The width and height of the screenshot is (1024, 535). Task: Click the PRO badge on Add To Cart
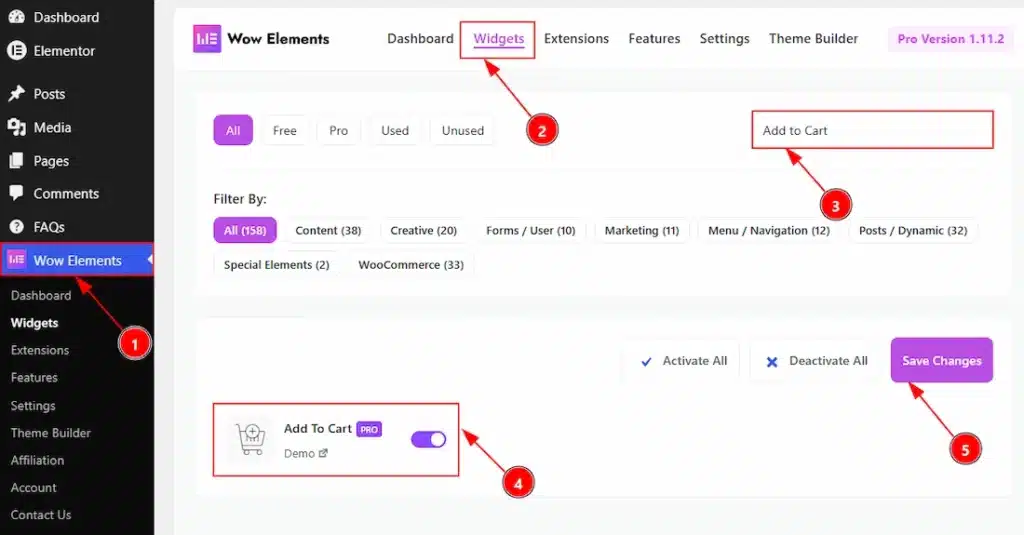point(369,429)
